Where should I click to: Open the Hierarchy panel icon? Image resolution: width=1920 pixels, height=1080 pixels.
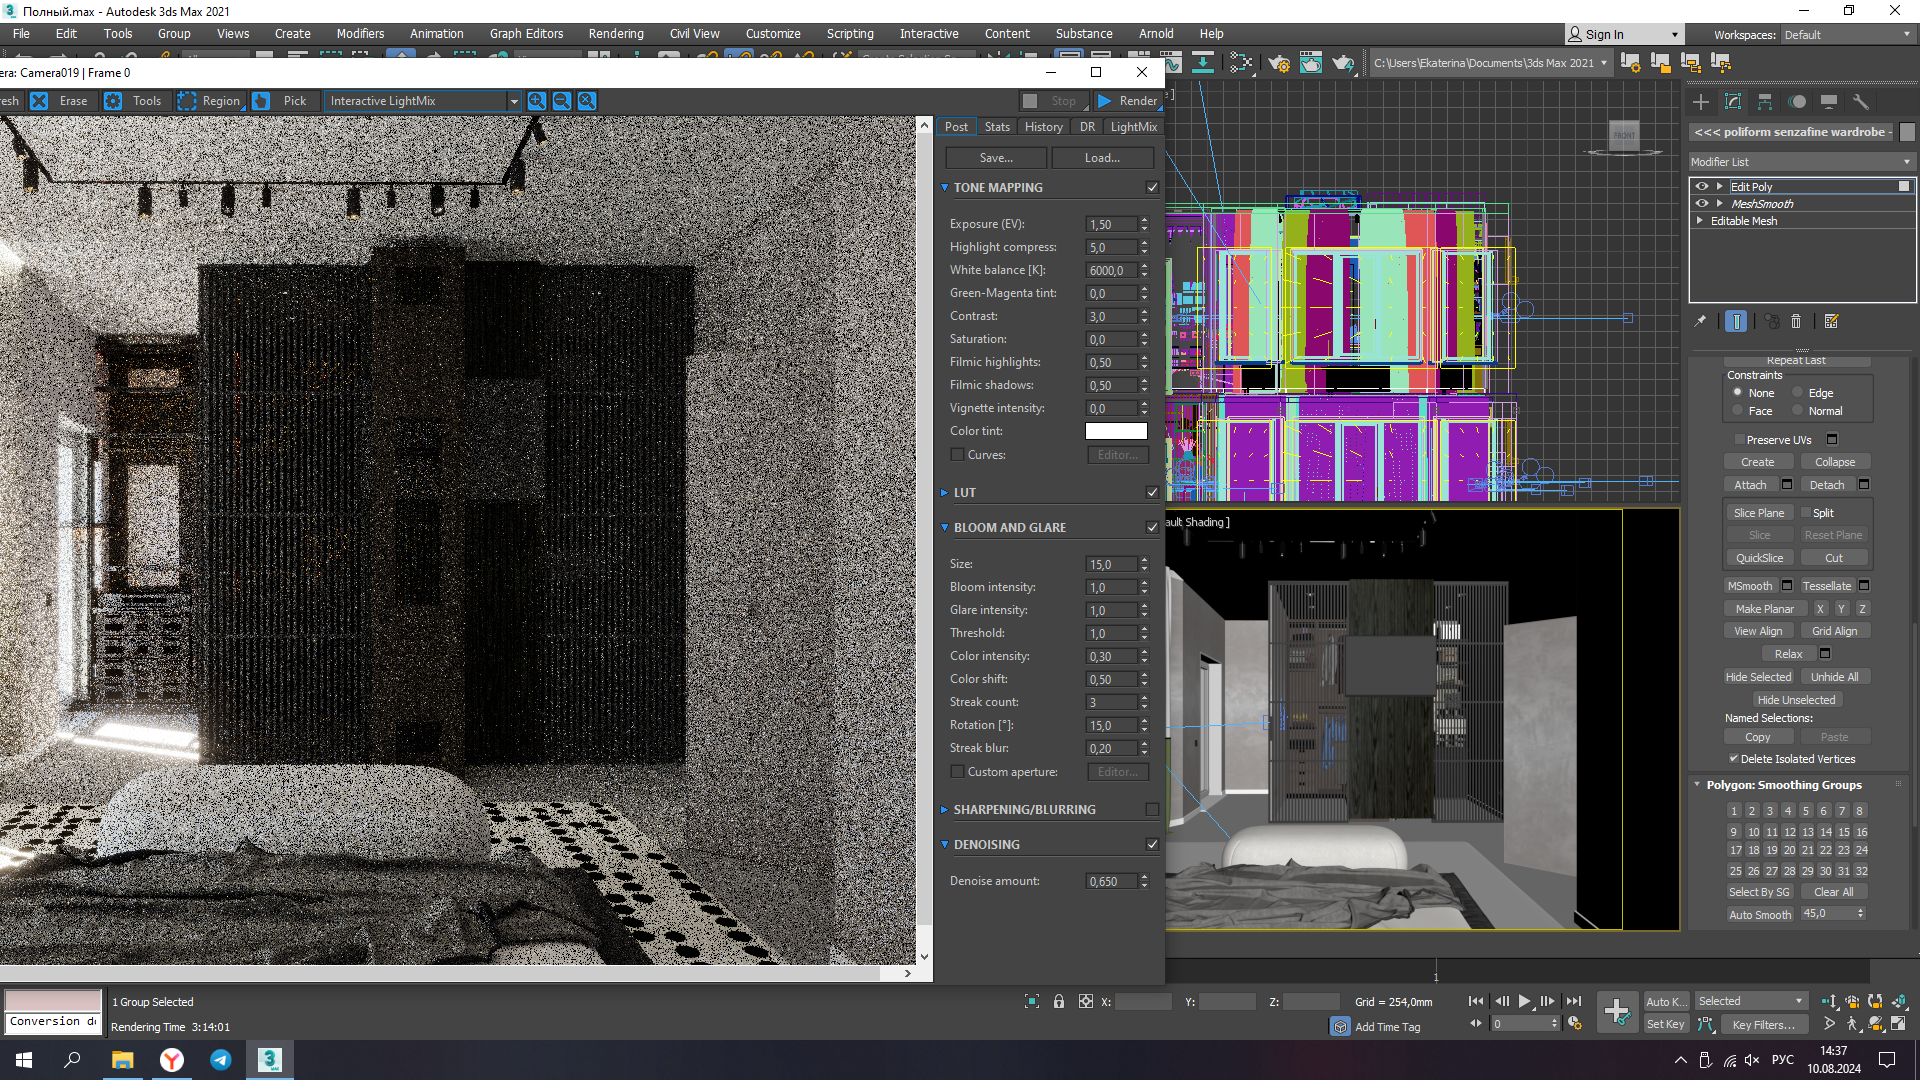pyautogui.click(x=1765, y=102)
